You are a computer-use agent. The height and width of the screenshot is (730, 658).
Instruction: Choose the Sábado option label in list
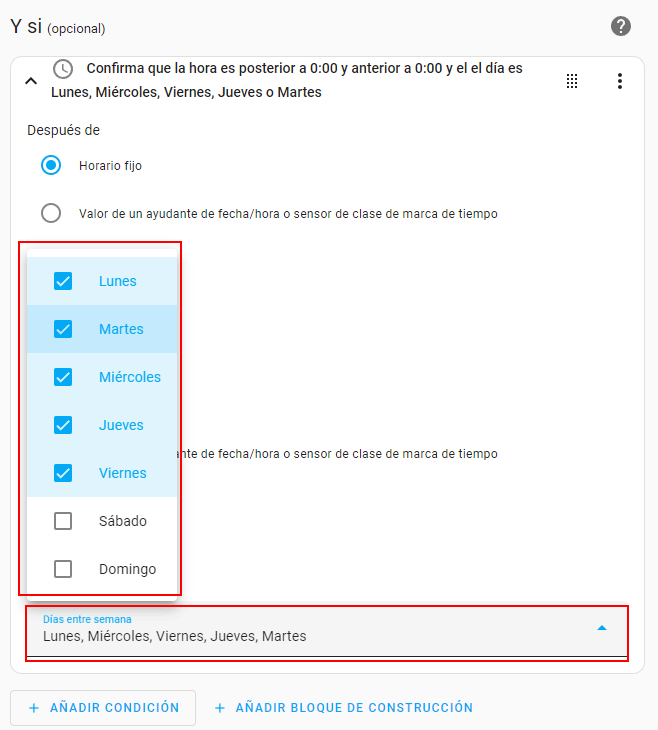[123, 521]
